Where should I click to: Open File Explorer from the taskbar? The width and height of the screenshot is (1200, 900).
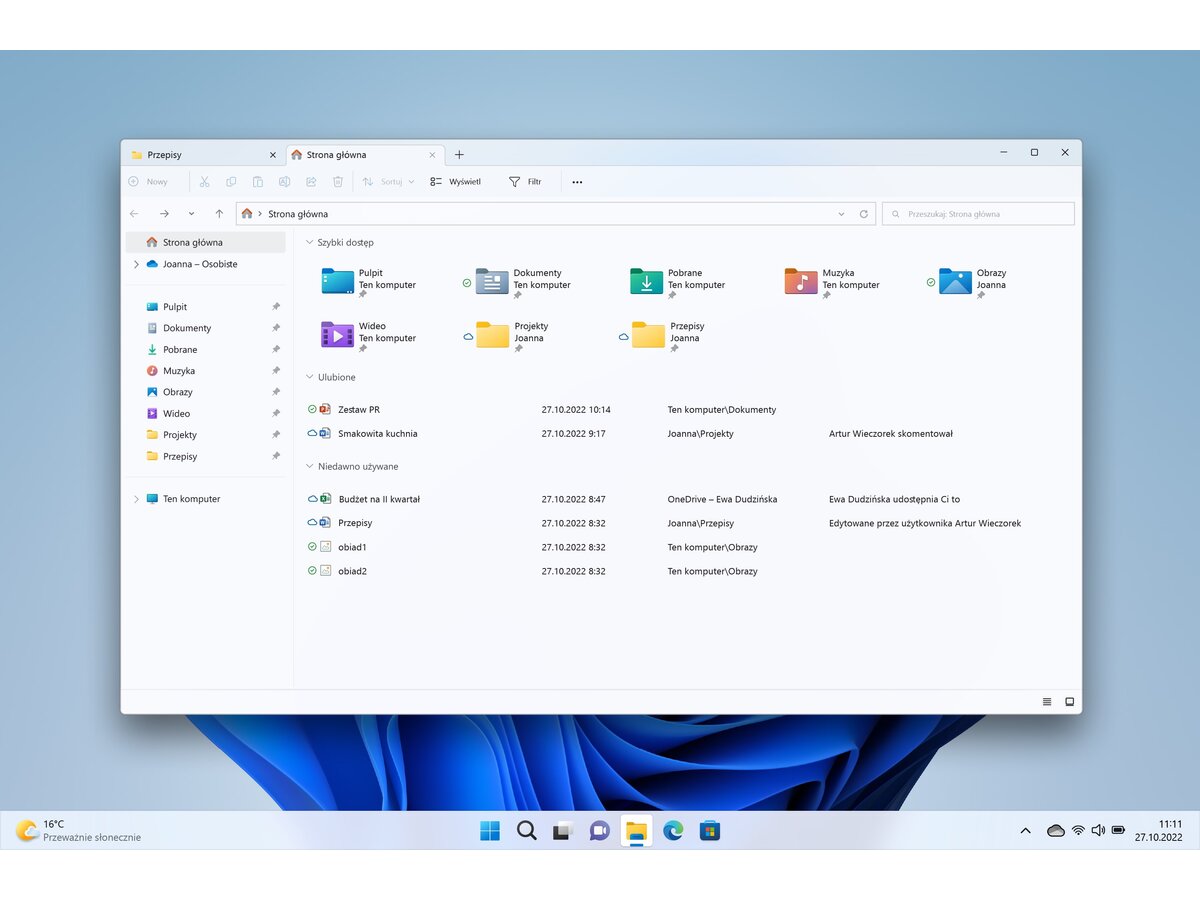(636, 830)
